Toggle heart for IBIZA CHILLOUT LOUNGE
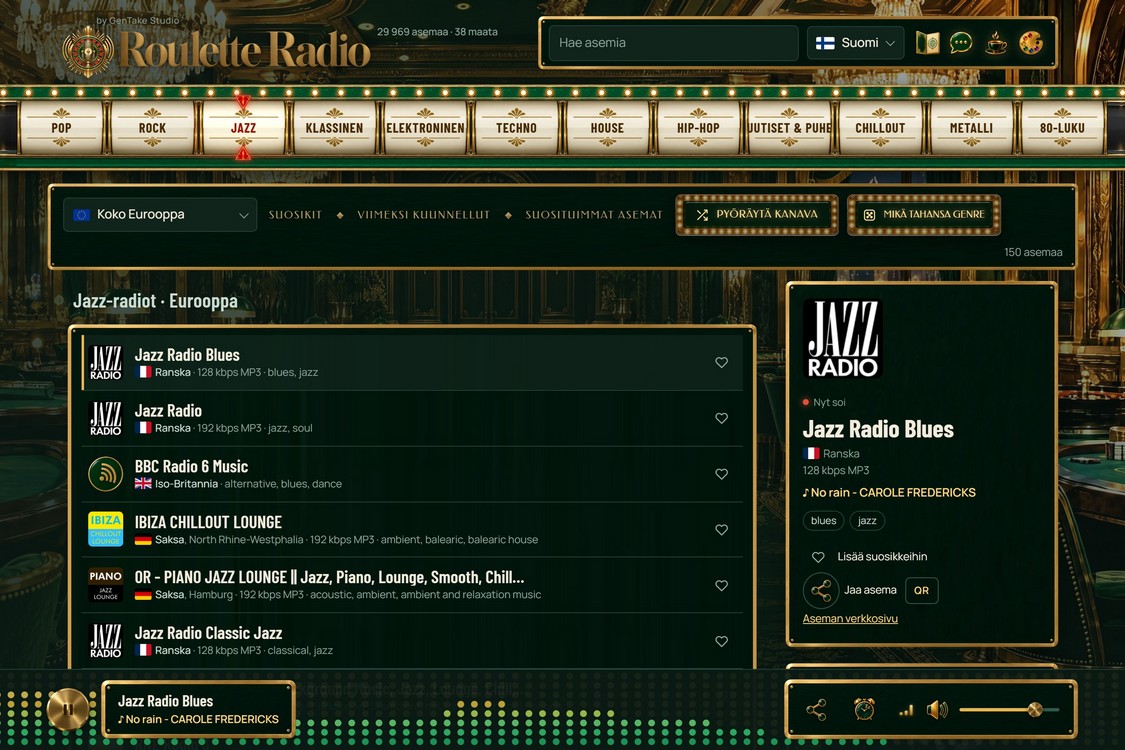 [x=722, y=530]
